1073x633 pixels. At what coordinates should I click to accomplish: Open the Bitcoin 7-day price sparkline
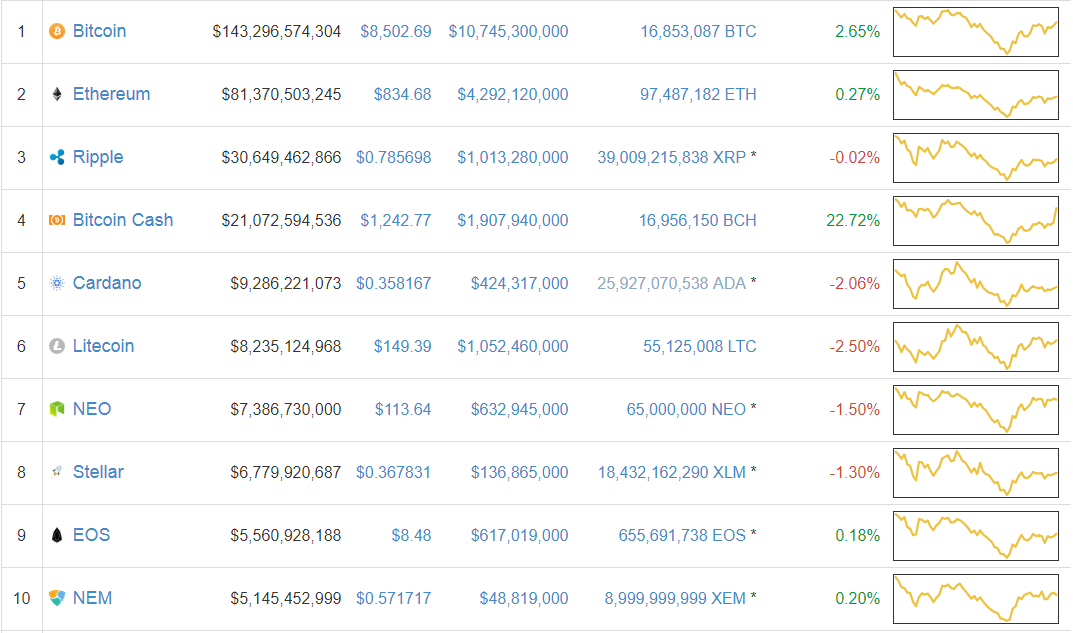tap(976, 32)
